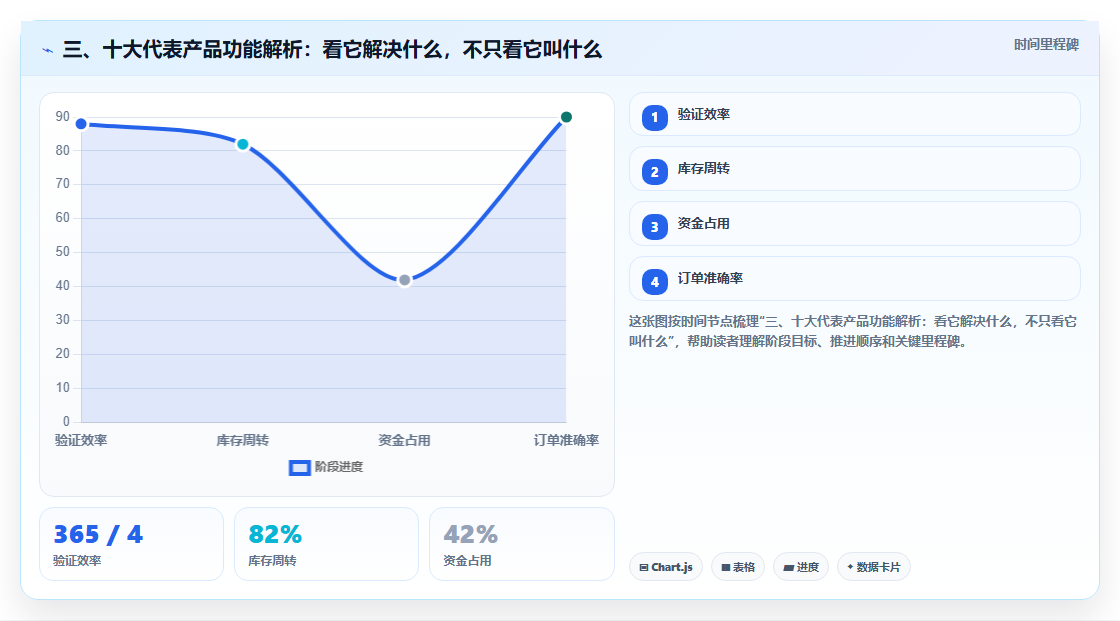The image size is (1120, 621).
Task: Open the 验证效率 milestone row
Action: click(854, 114)
